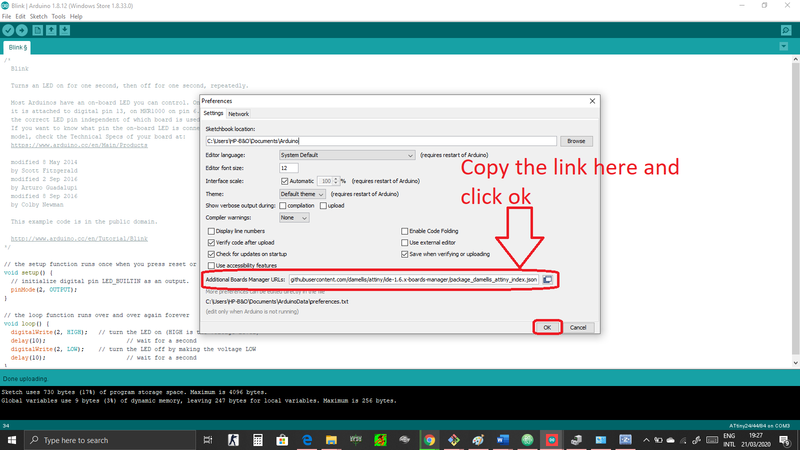Open File Explorer from the taskbar

point(331,440)
